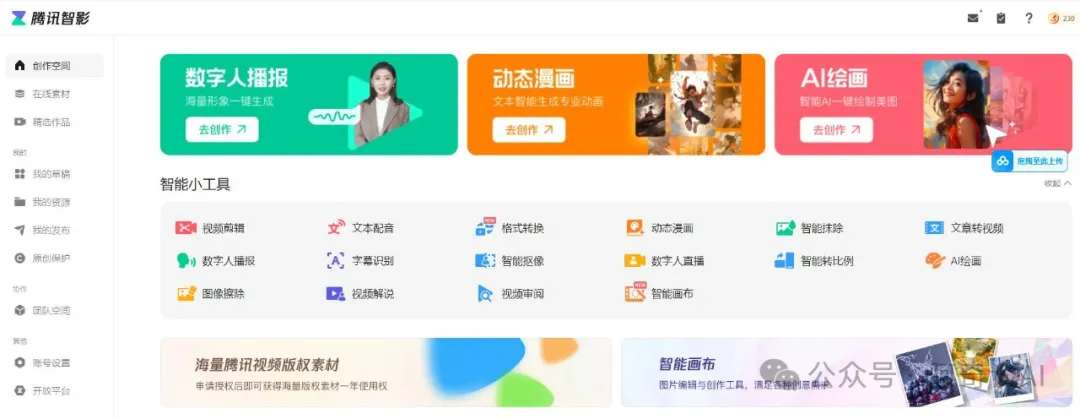1080x419 pixels.
Task: Open the 智能抠像 smart matting tool
Action: coord(510,260)
